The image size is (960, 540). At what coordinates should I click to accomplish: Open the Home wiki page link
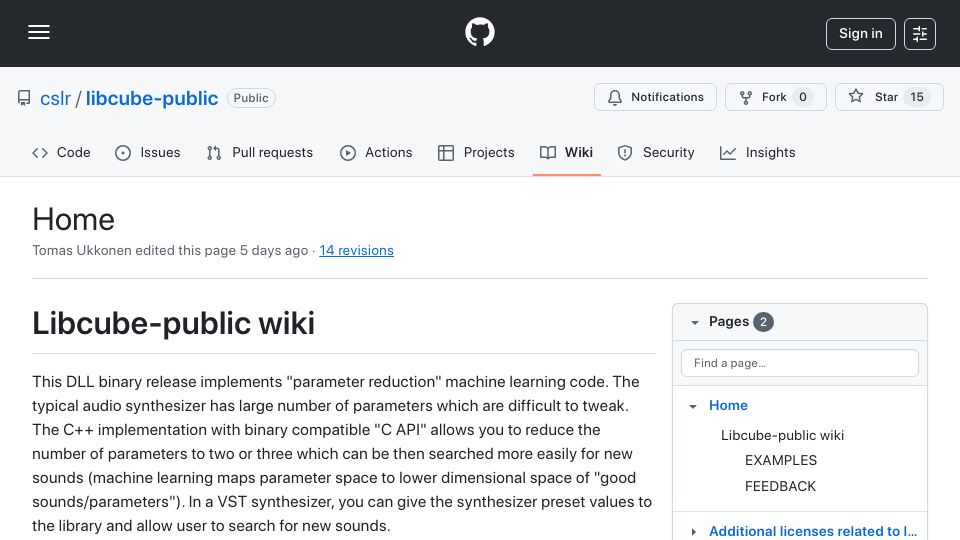[x=728, y=405]
